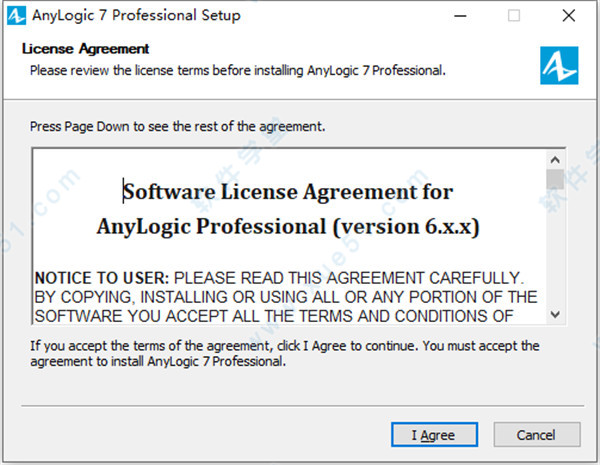This screenshot has width=600, height=465.
Task: Click the license text scrollbar thumb
Action: coord(554,179)
